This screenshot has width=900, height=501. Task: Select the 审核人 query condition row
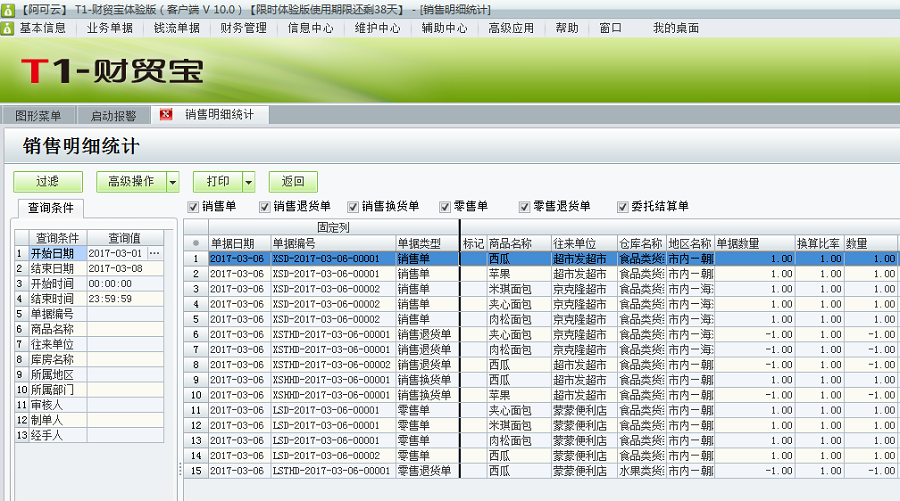point(89,405)
